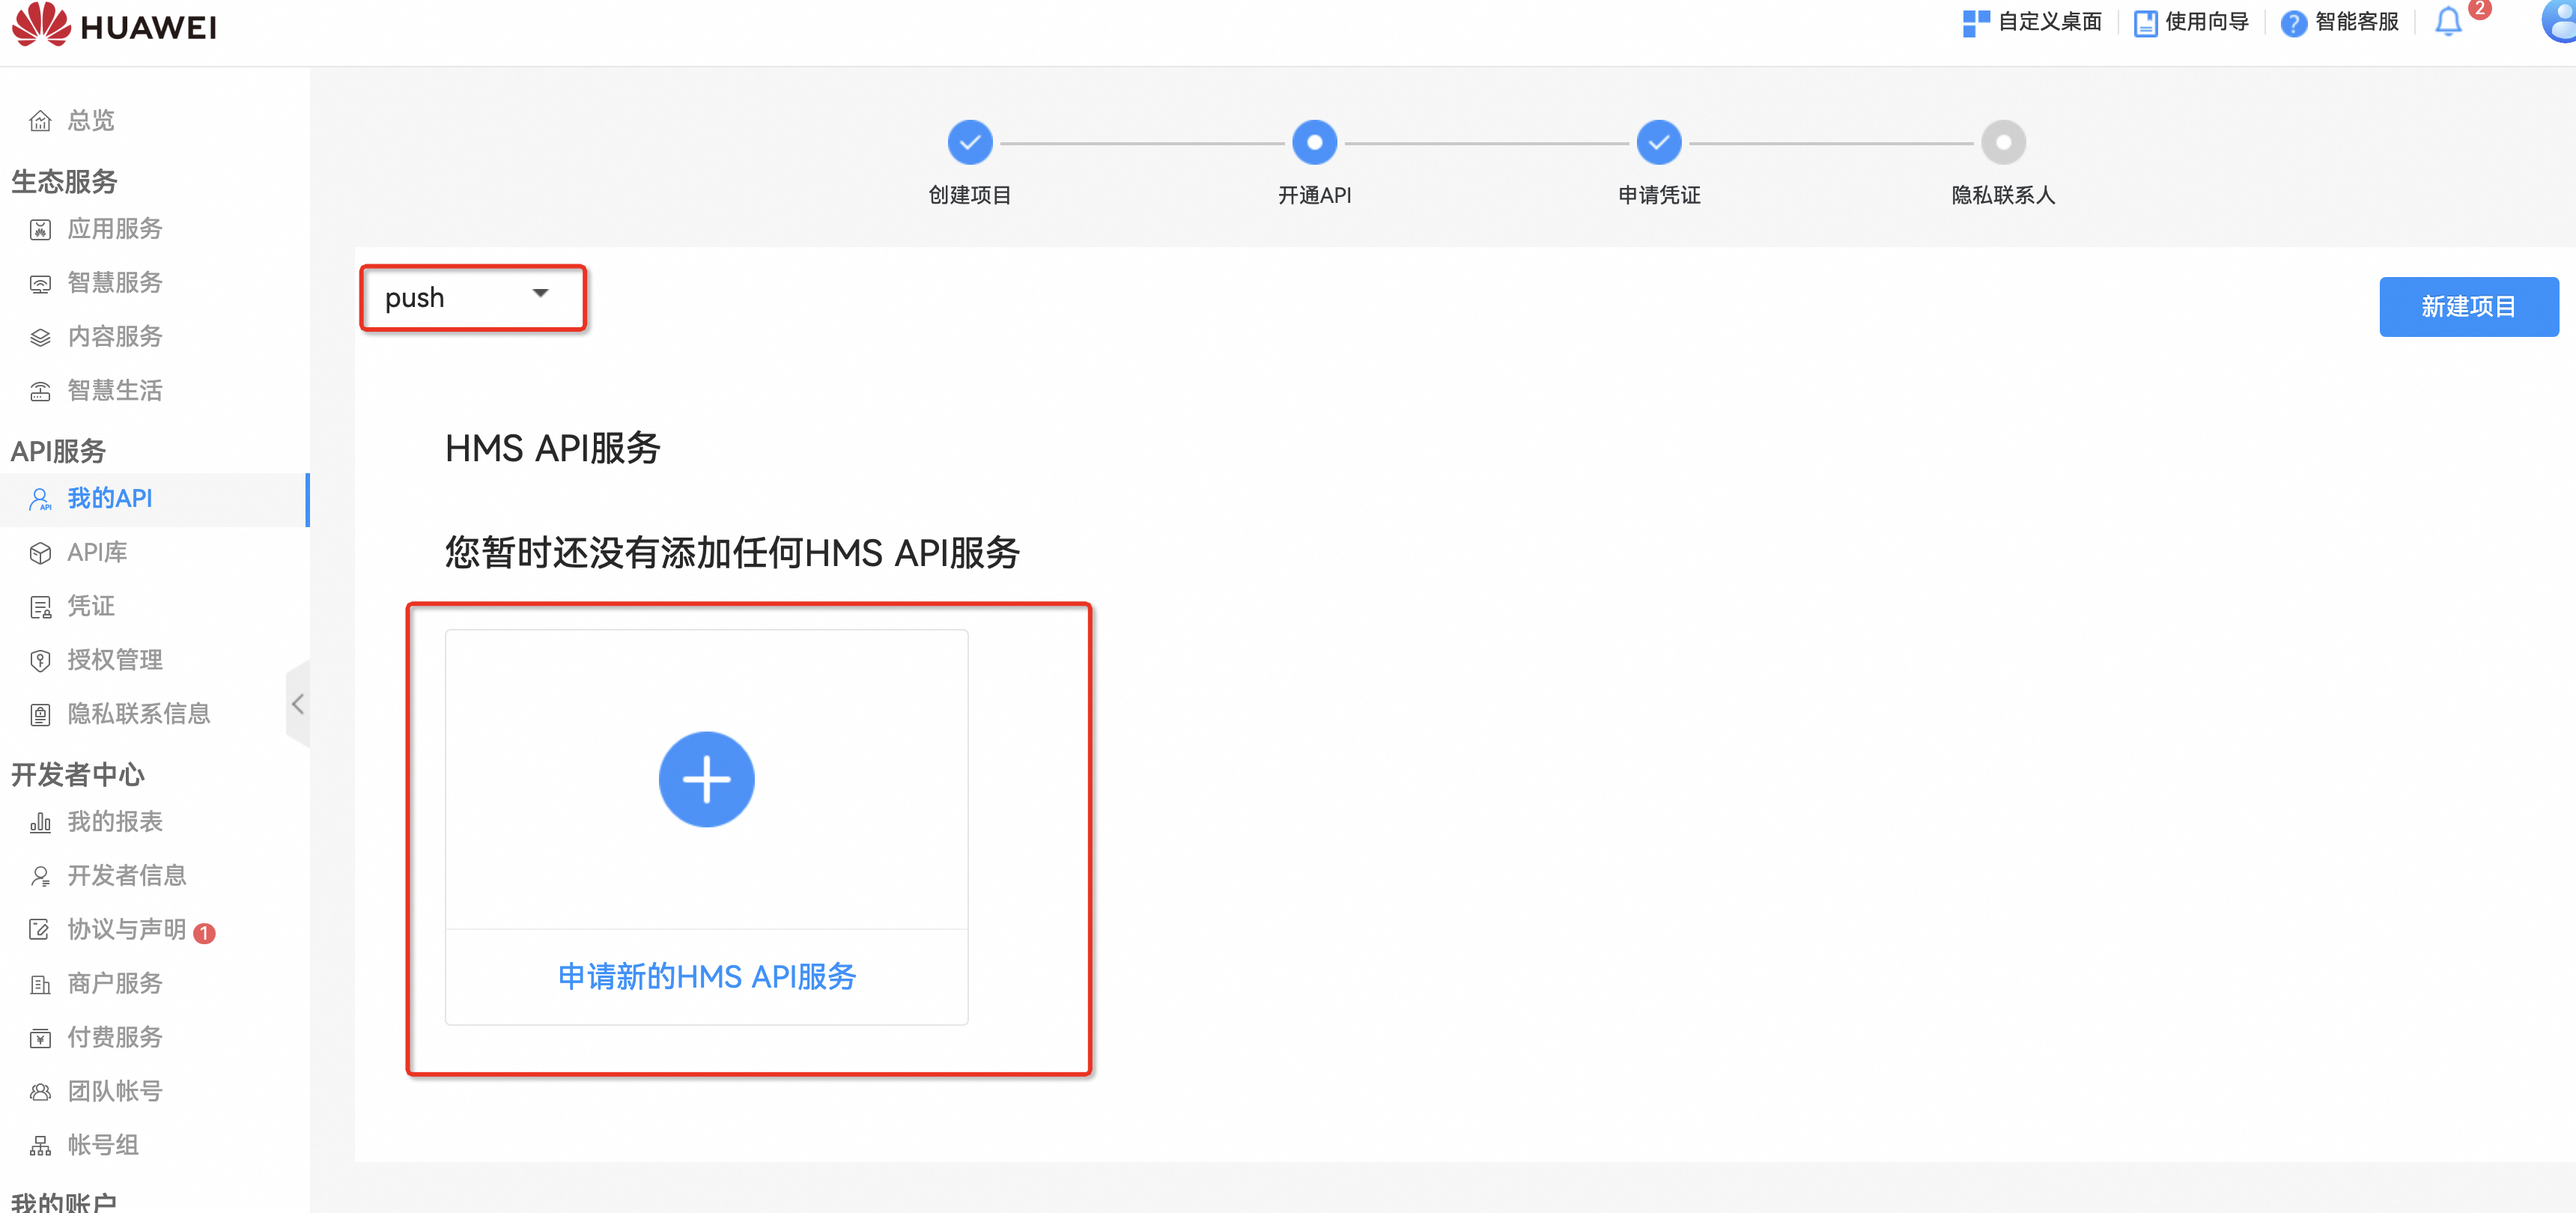Image resolution: width=2576 pixels, height=1213 pixels.
Task: Click the 我的API user icon
Action: tap(40, 499)
